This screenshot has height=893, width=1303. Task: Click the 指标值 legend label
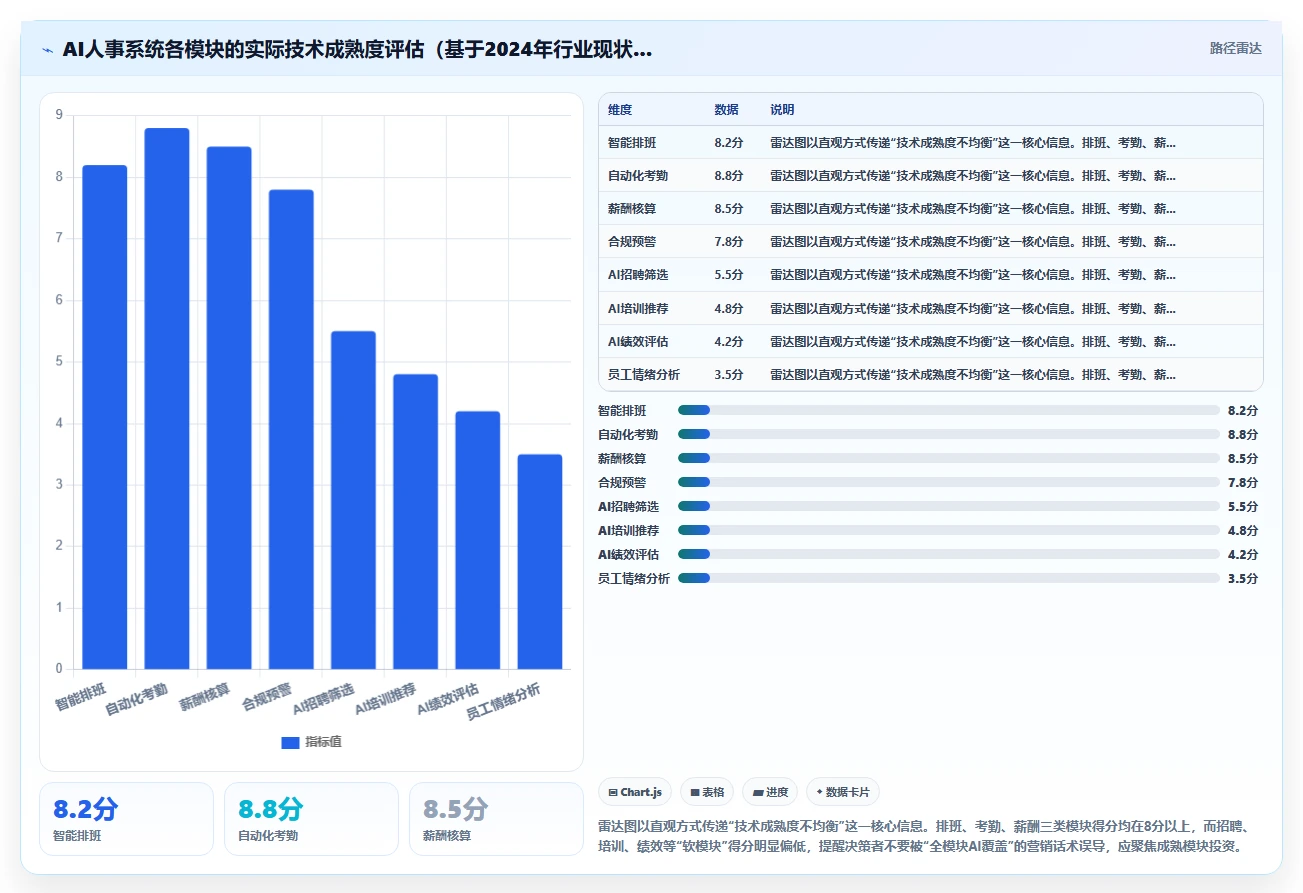point(323,742)
